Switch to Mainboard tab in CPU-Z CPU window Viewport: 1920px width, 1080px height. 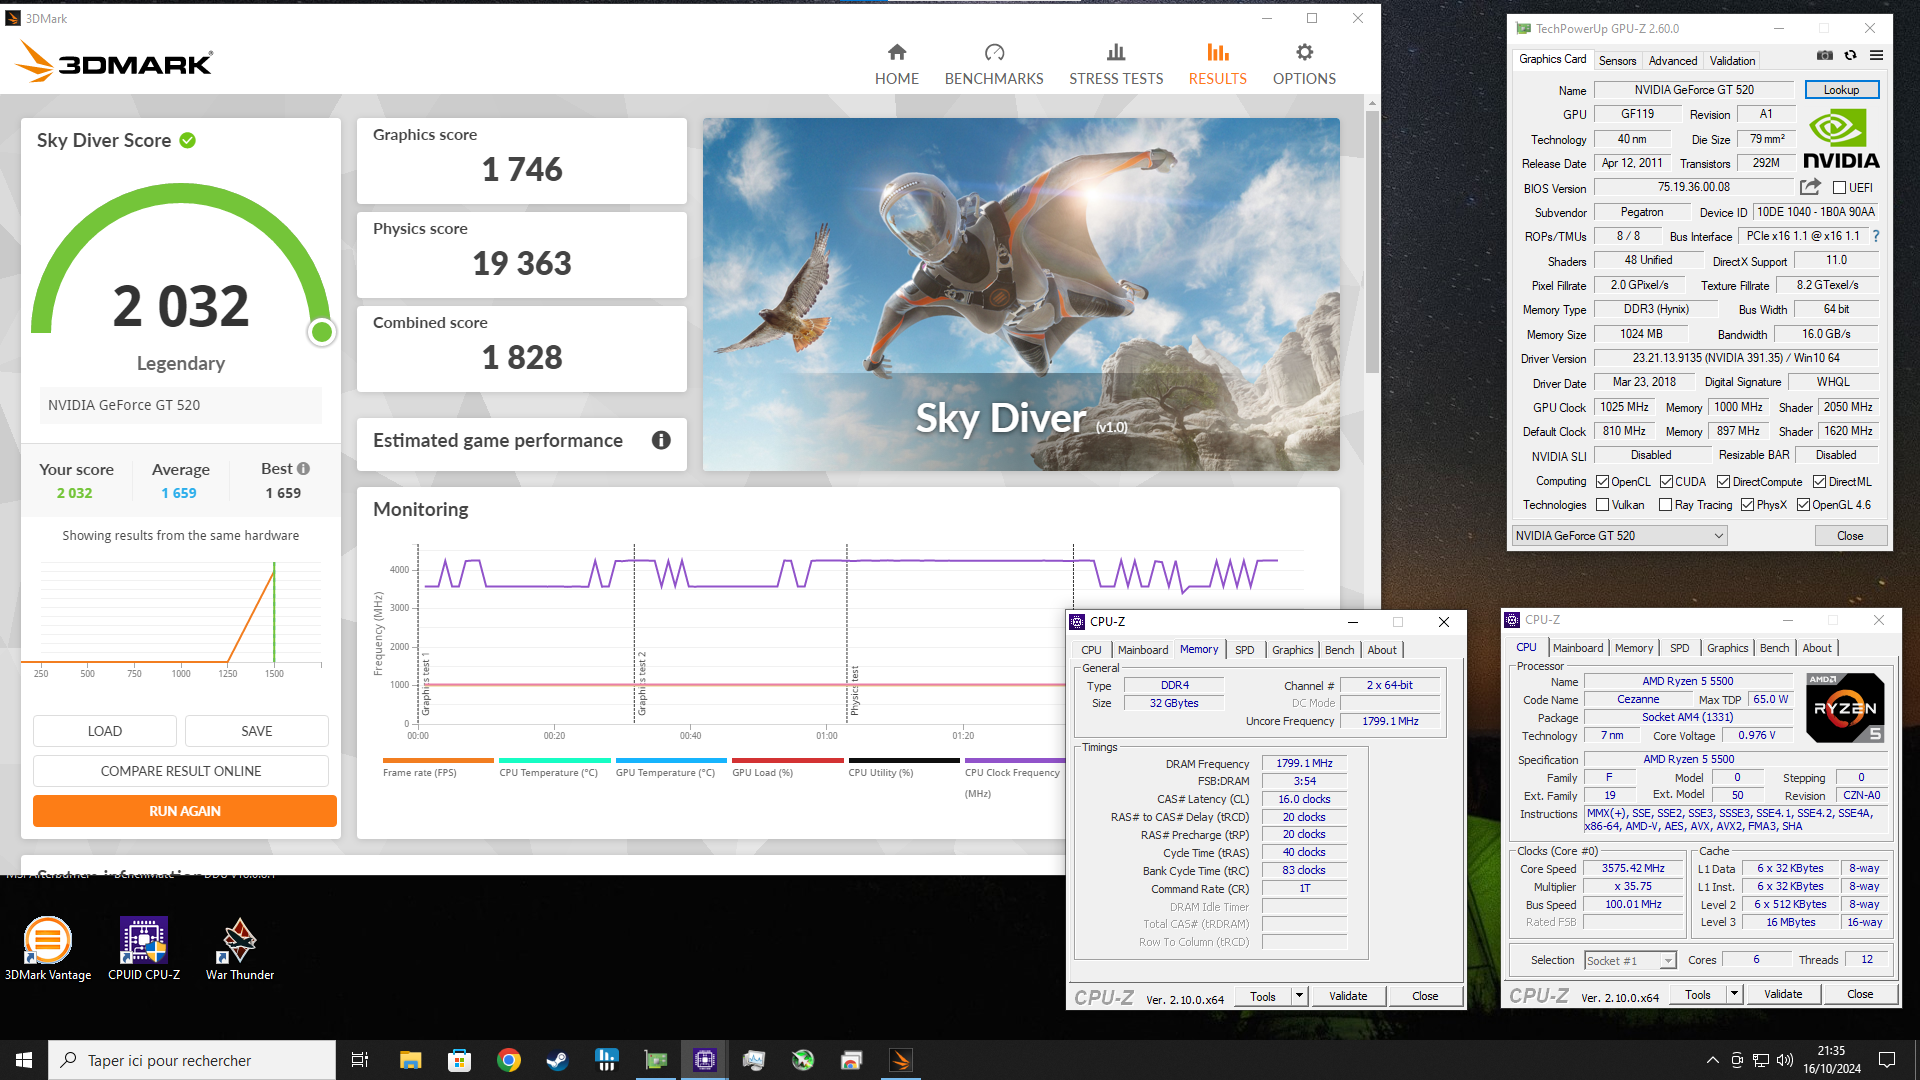coord(1578,648)
